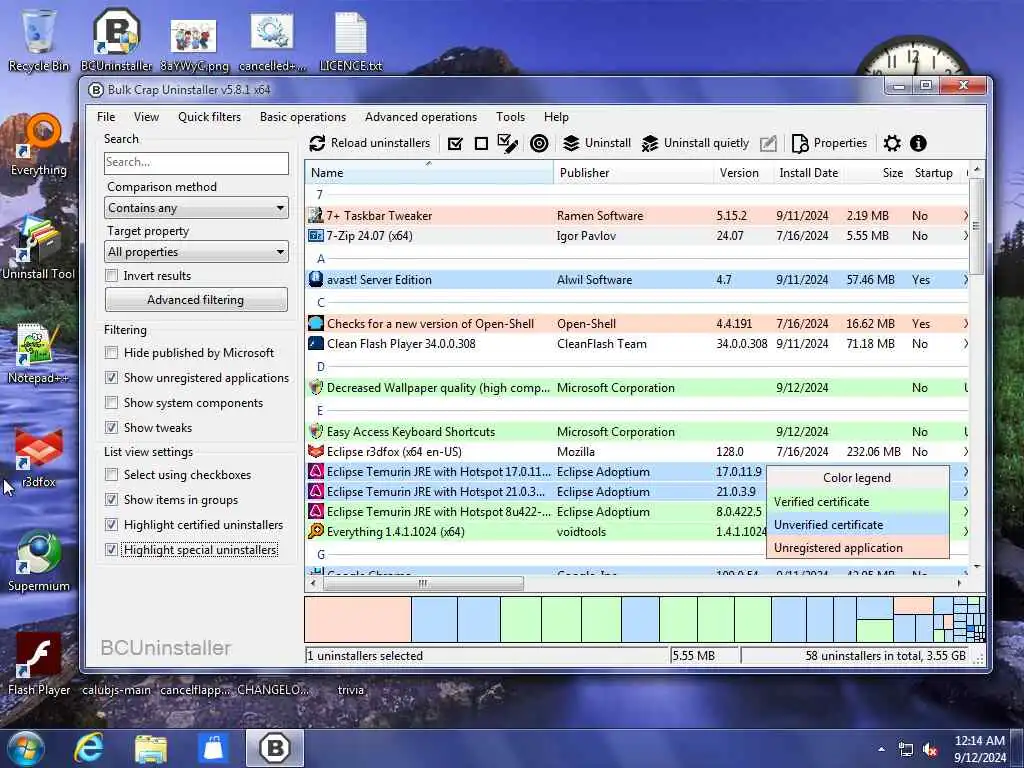Image resolution: width=1024 pixels, height=768 pixels.
Task: Open the Basic operations menu
Action: point(303,117)
